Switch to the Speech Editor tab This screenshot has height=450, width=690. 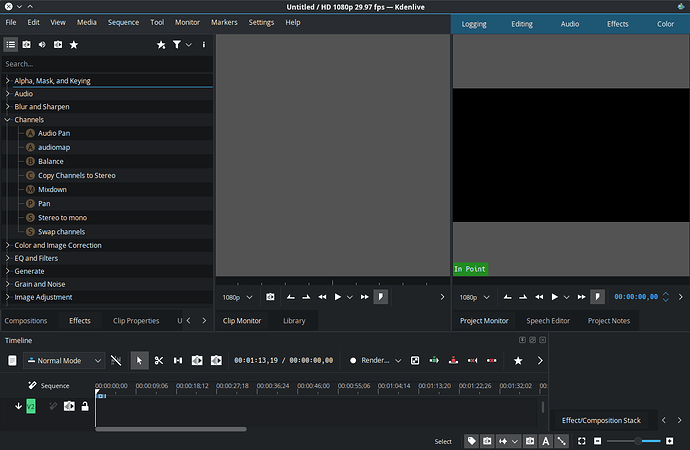pyautogui.click(x=548, y=321)
